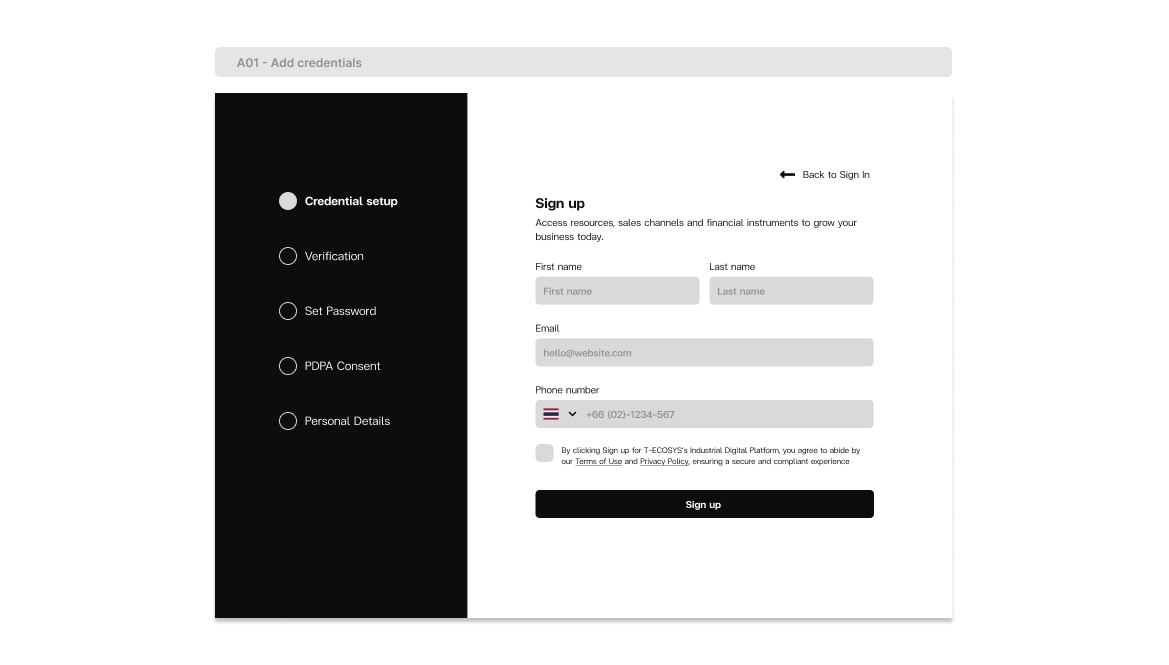This screenshot has height=665, width=1169.
Task: Click the Personal Details step circle
Action: 288,421
